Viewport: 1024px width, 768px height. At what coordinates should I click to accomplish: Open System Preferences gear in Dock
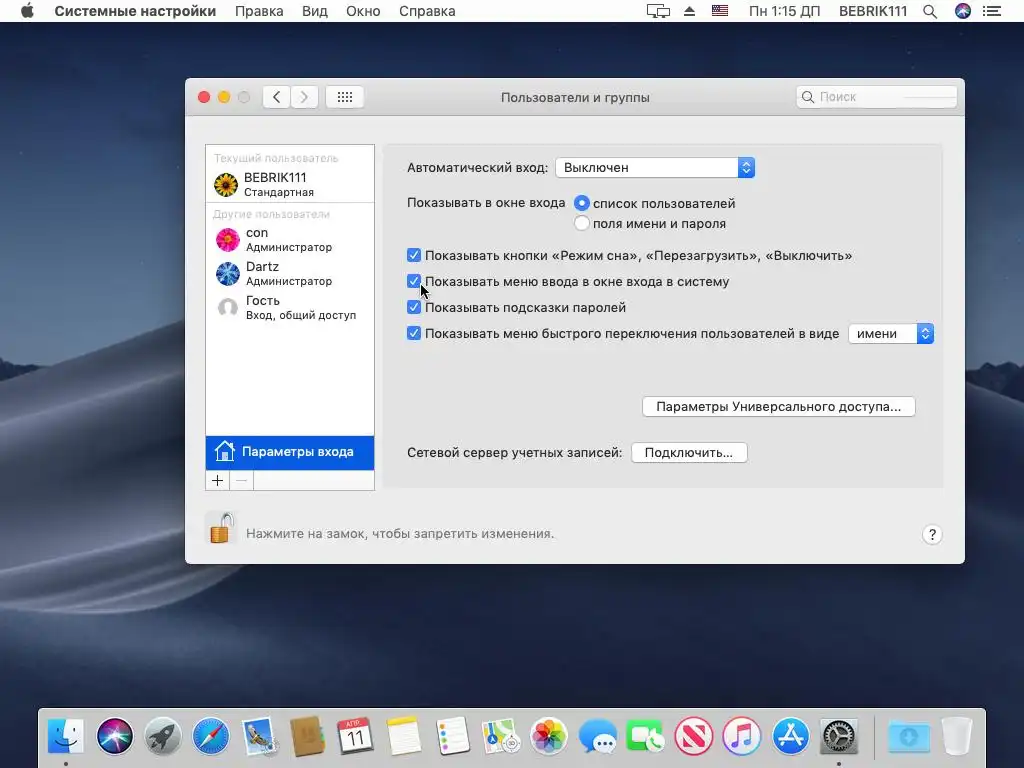839,736
